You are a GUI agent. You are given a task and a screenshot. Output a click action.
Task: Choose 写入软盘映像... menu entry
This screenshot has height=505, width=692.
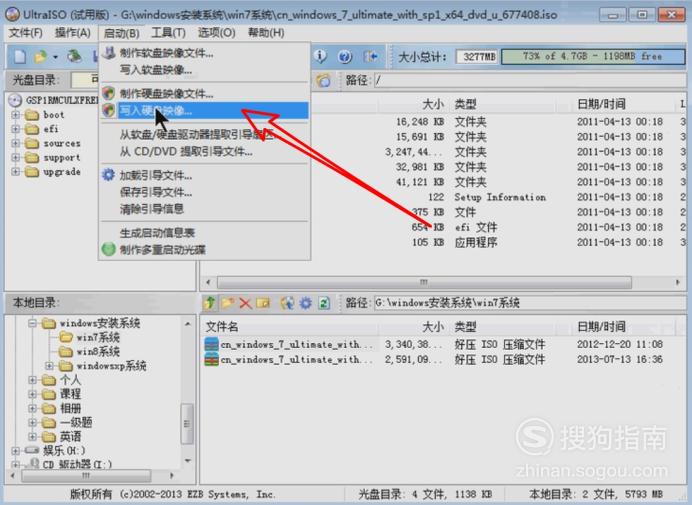tap(205, 70)
